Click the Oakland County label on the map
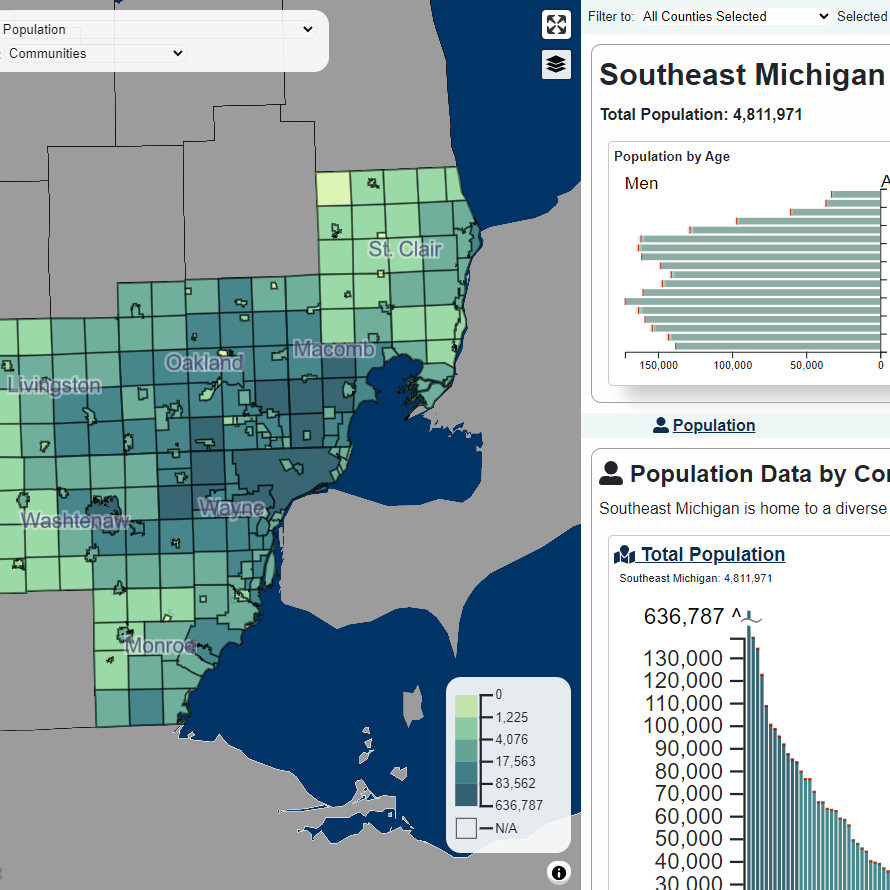 tap(204, 363)
